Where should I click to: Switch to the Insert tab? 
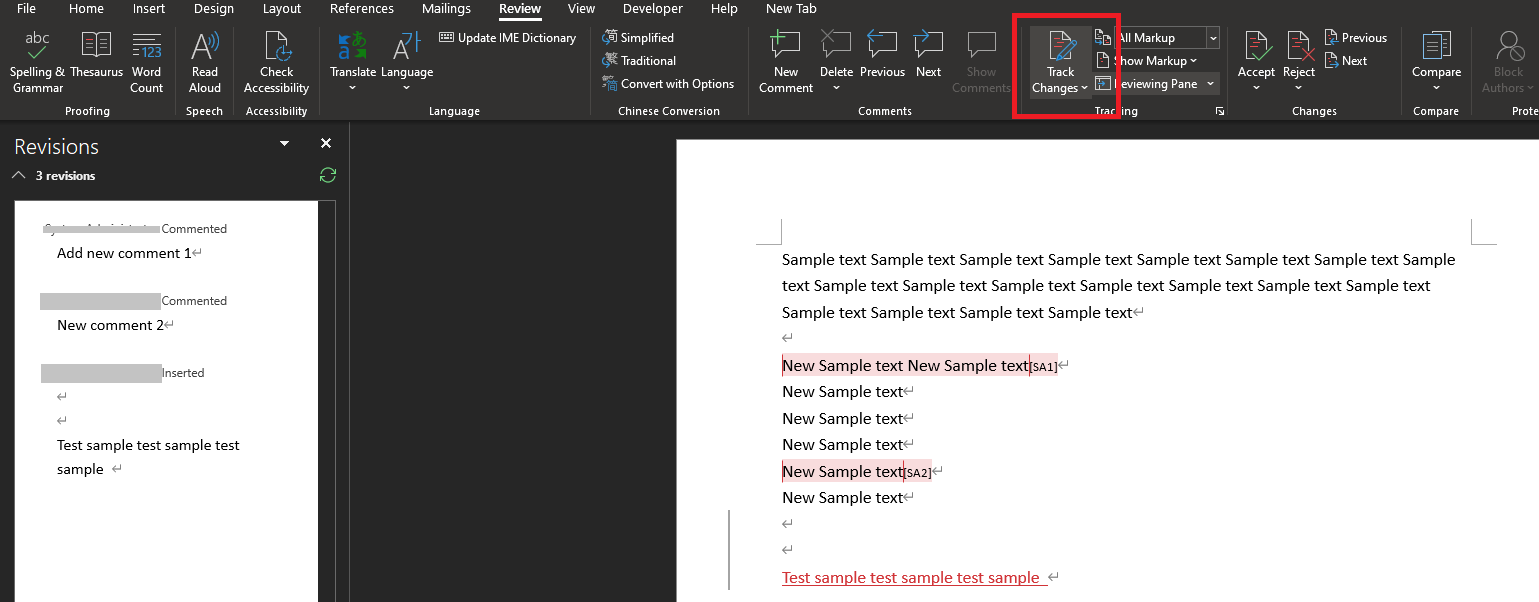point(149,9)
